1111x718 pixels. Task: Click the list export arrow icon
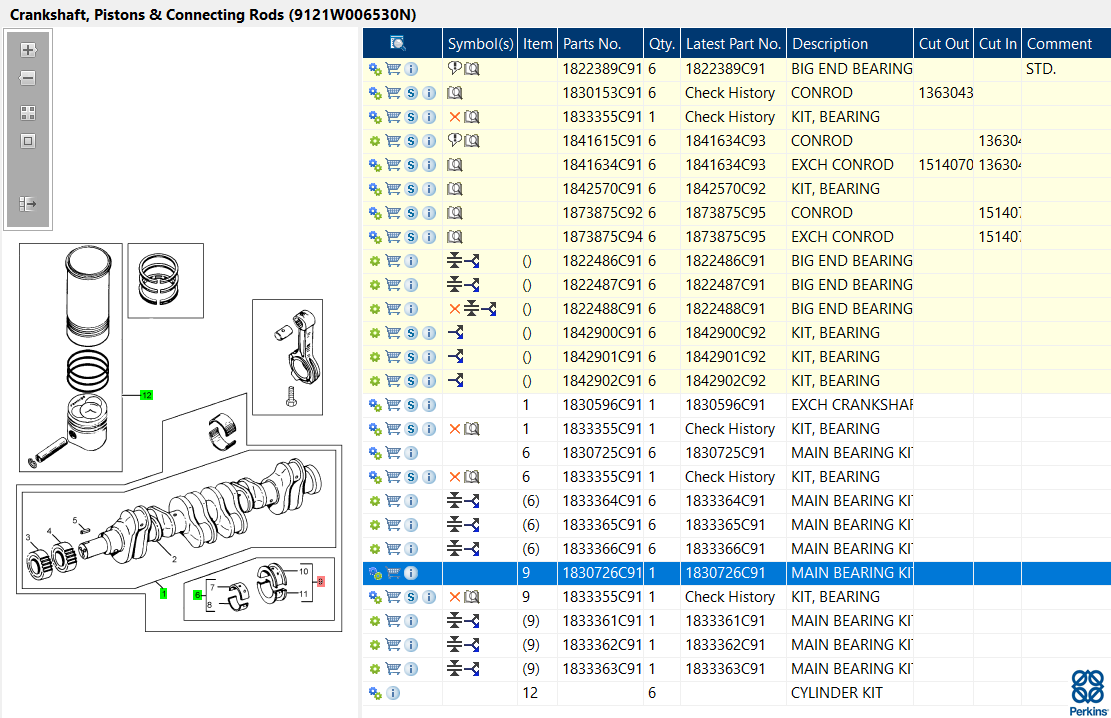coord(28,204)
